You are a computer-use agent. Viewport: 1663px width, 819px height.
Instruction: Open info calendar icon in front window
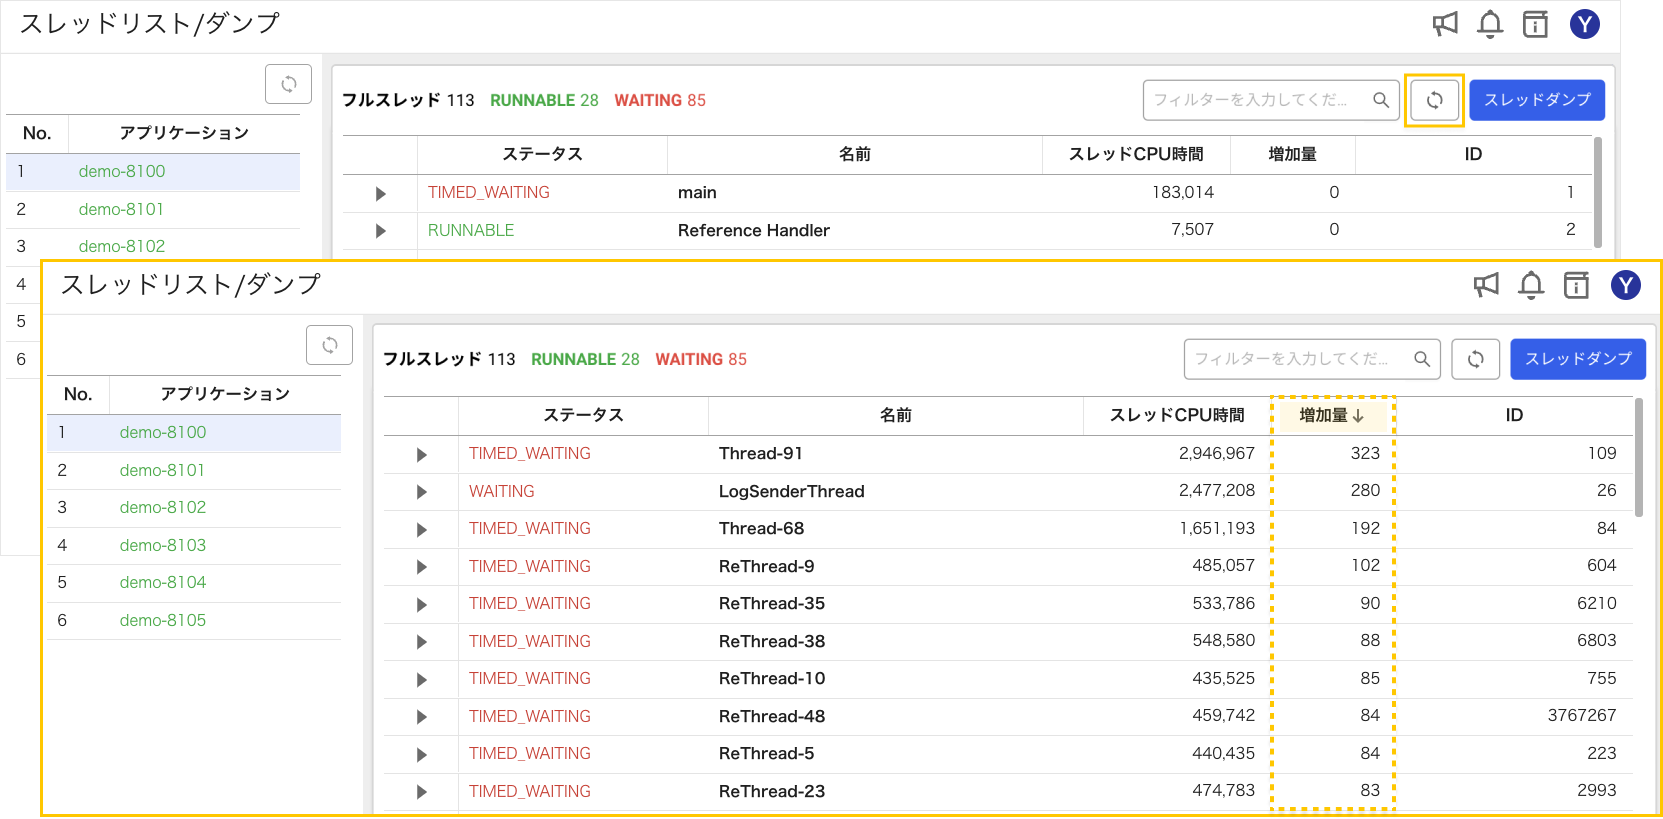(x=1576, y=285)
